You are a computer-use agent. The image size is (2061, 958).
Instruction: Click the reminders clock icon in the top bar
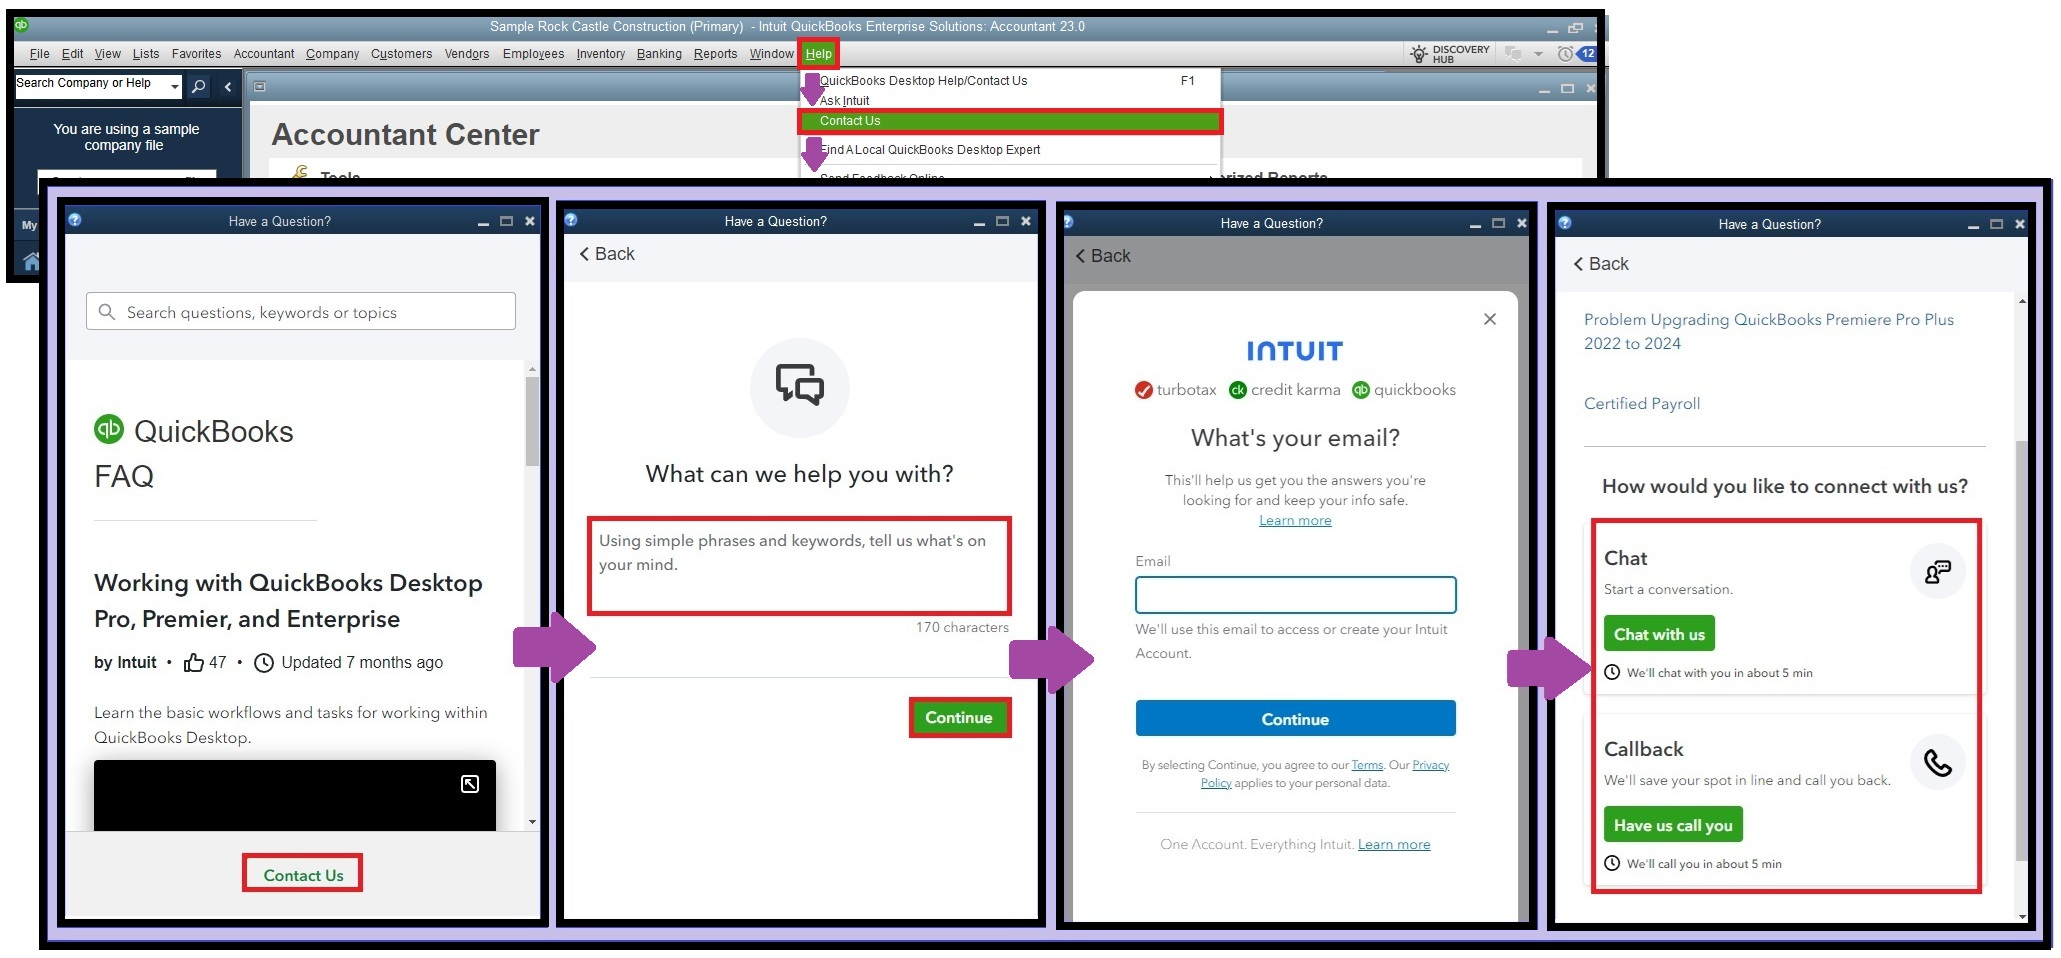pos(1565,54)
